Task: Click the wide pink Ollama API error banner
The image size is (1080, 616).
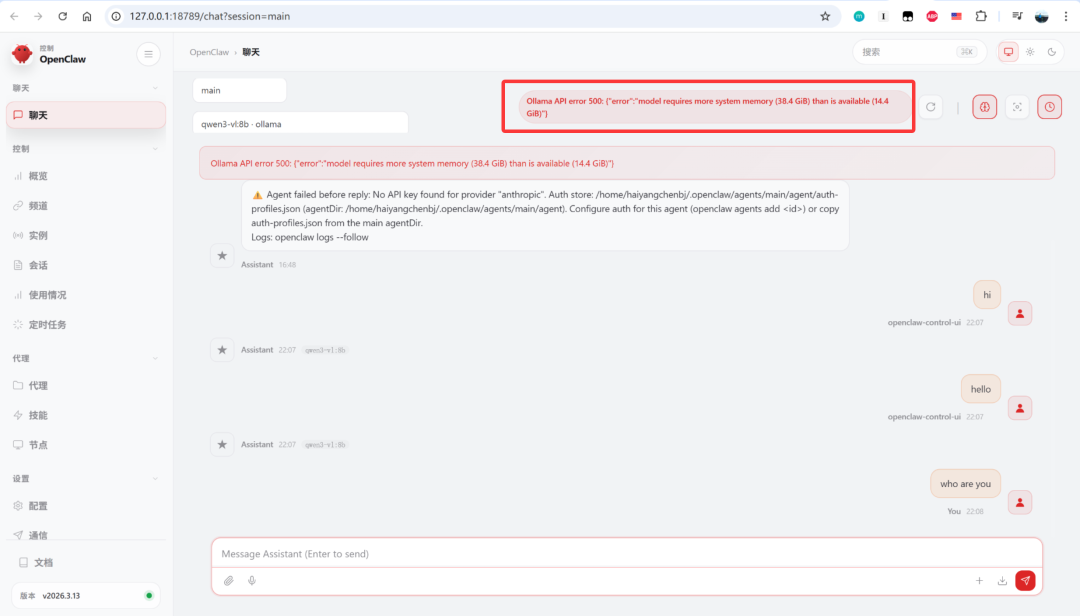Action: point(627,163)
